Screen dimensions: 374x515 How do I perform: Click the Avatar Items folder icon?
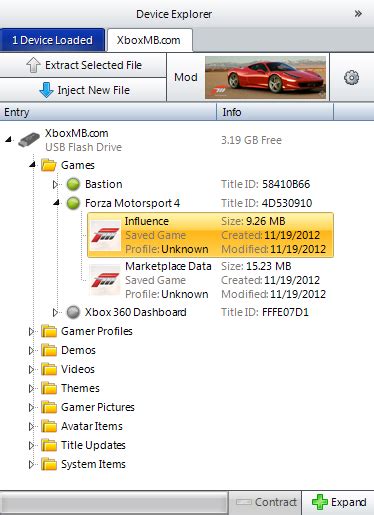click(x=49, y=426)
